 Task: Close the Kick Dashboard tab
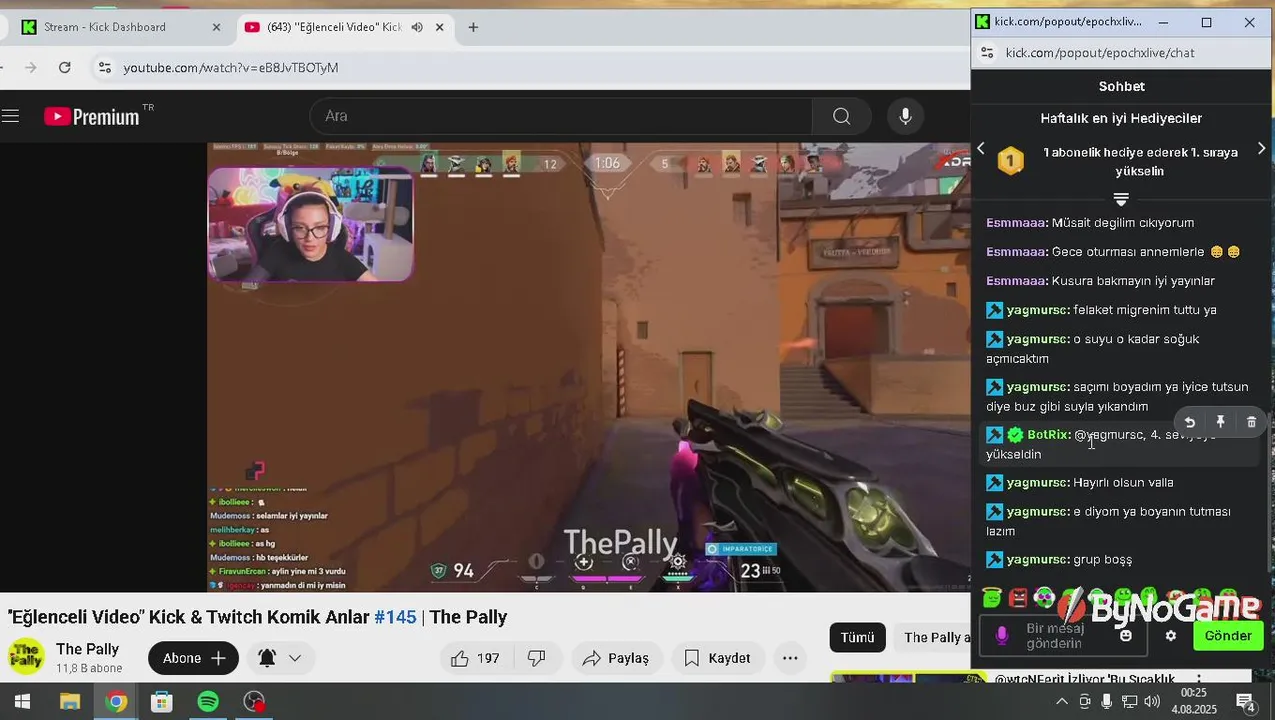[216, 27]
